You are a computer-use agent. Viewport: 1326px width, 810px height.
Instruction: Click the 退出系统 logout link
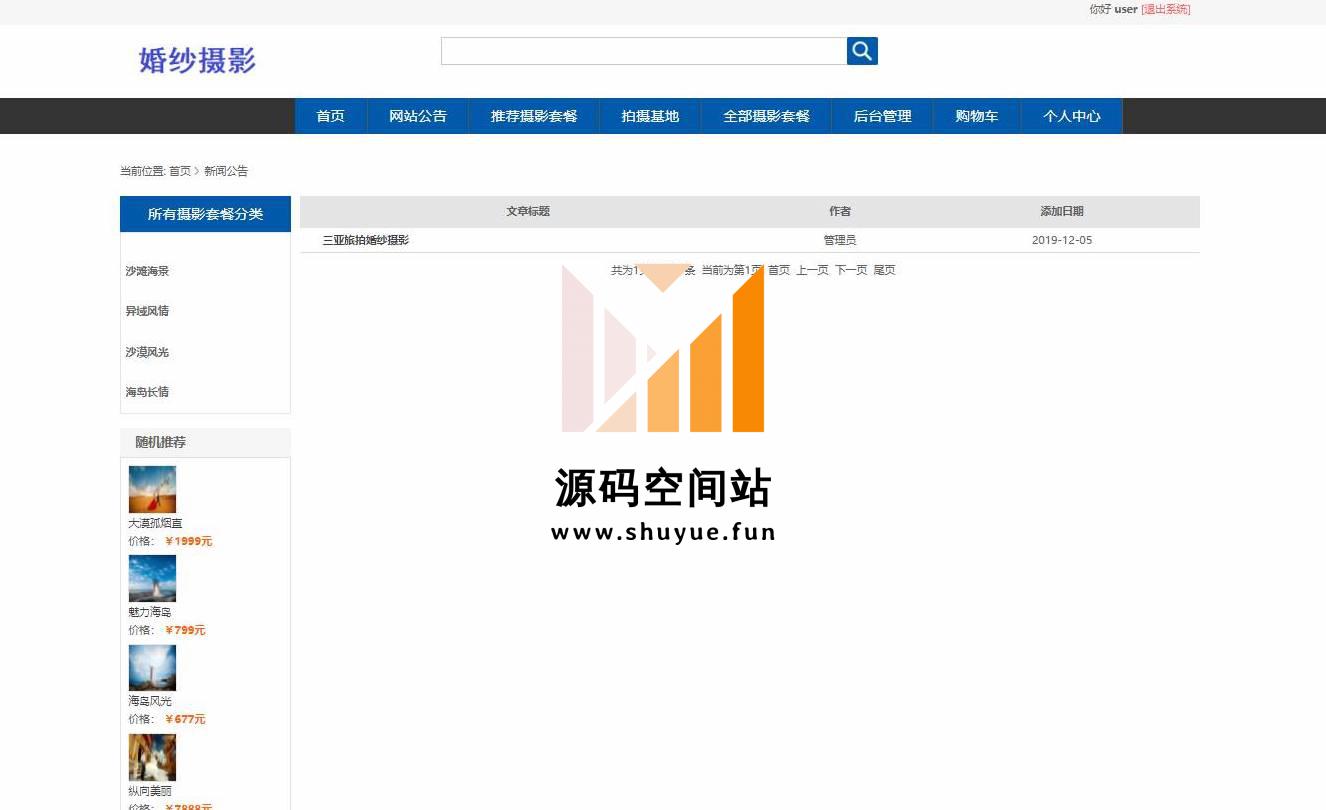coord(1166,9)
